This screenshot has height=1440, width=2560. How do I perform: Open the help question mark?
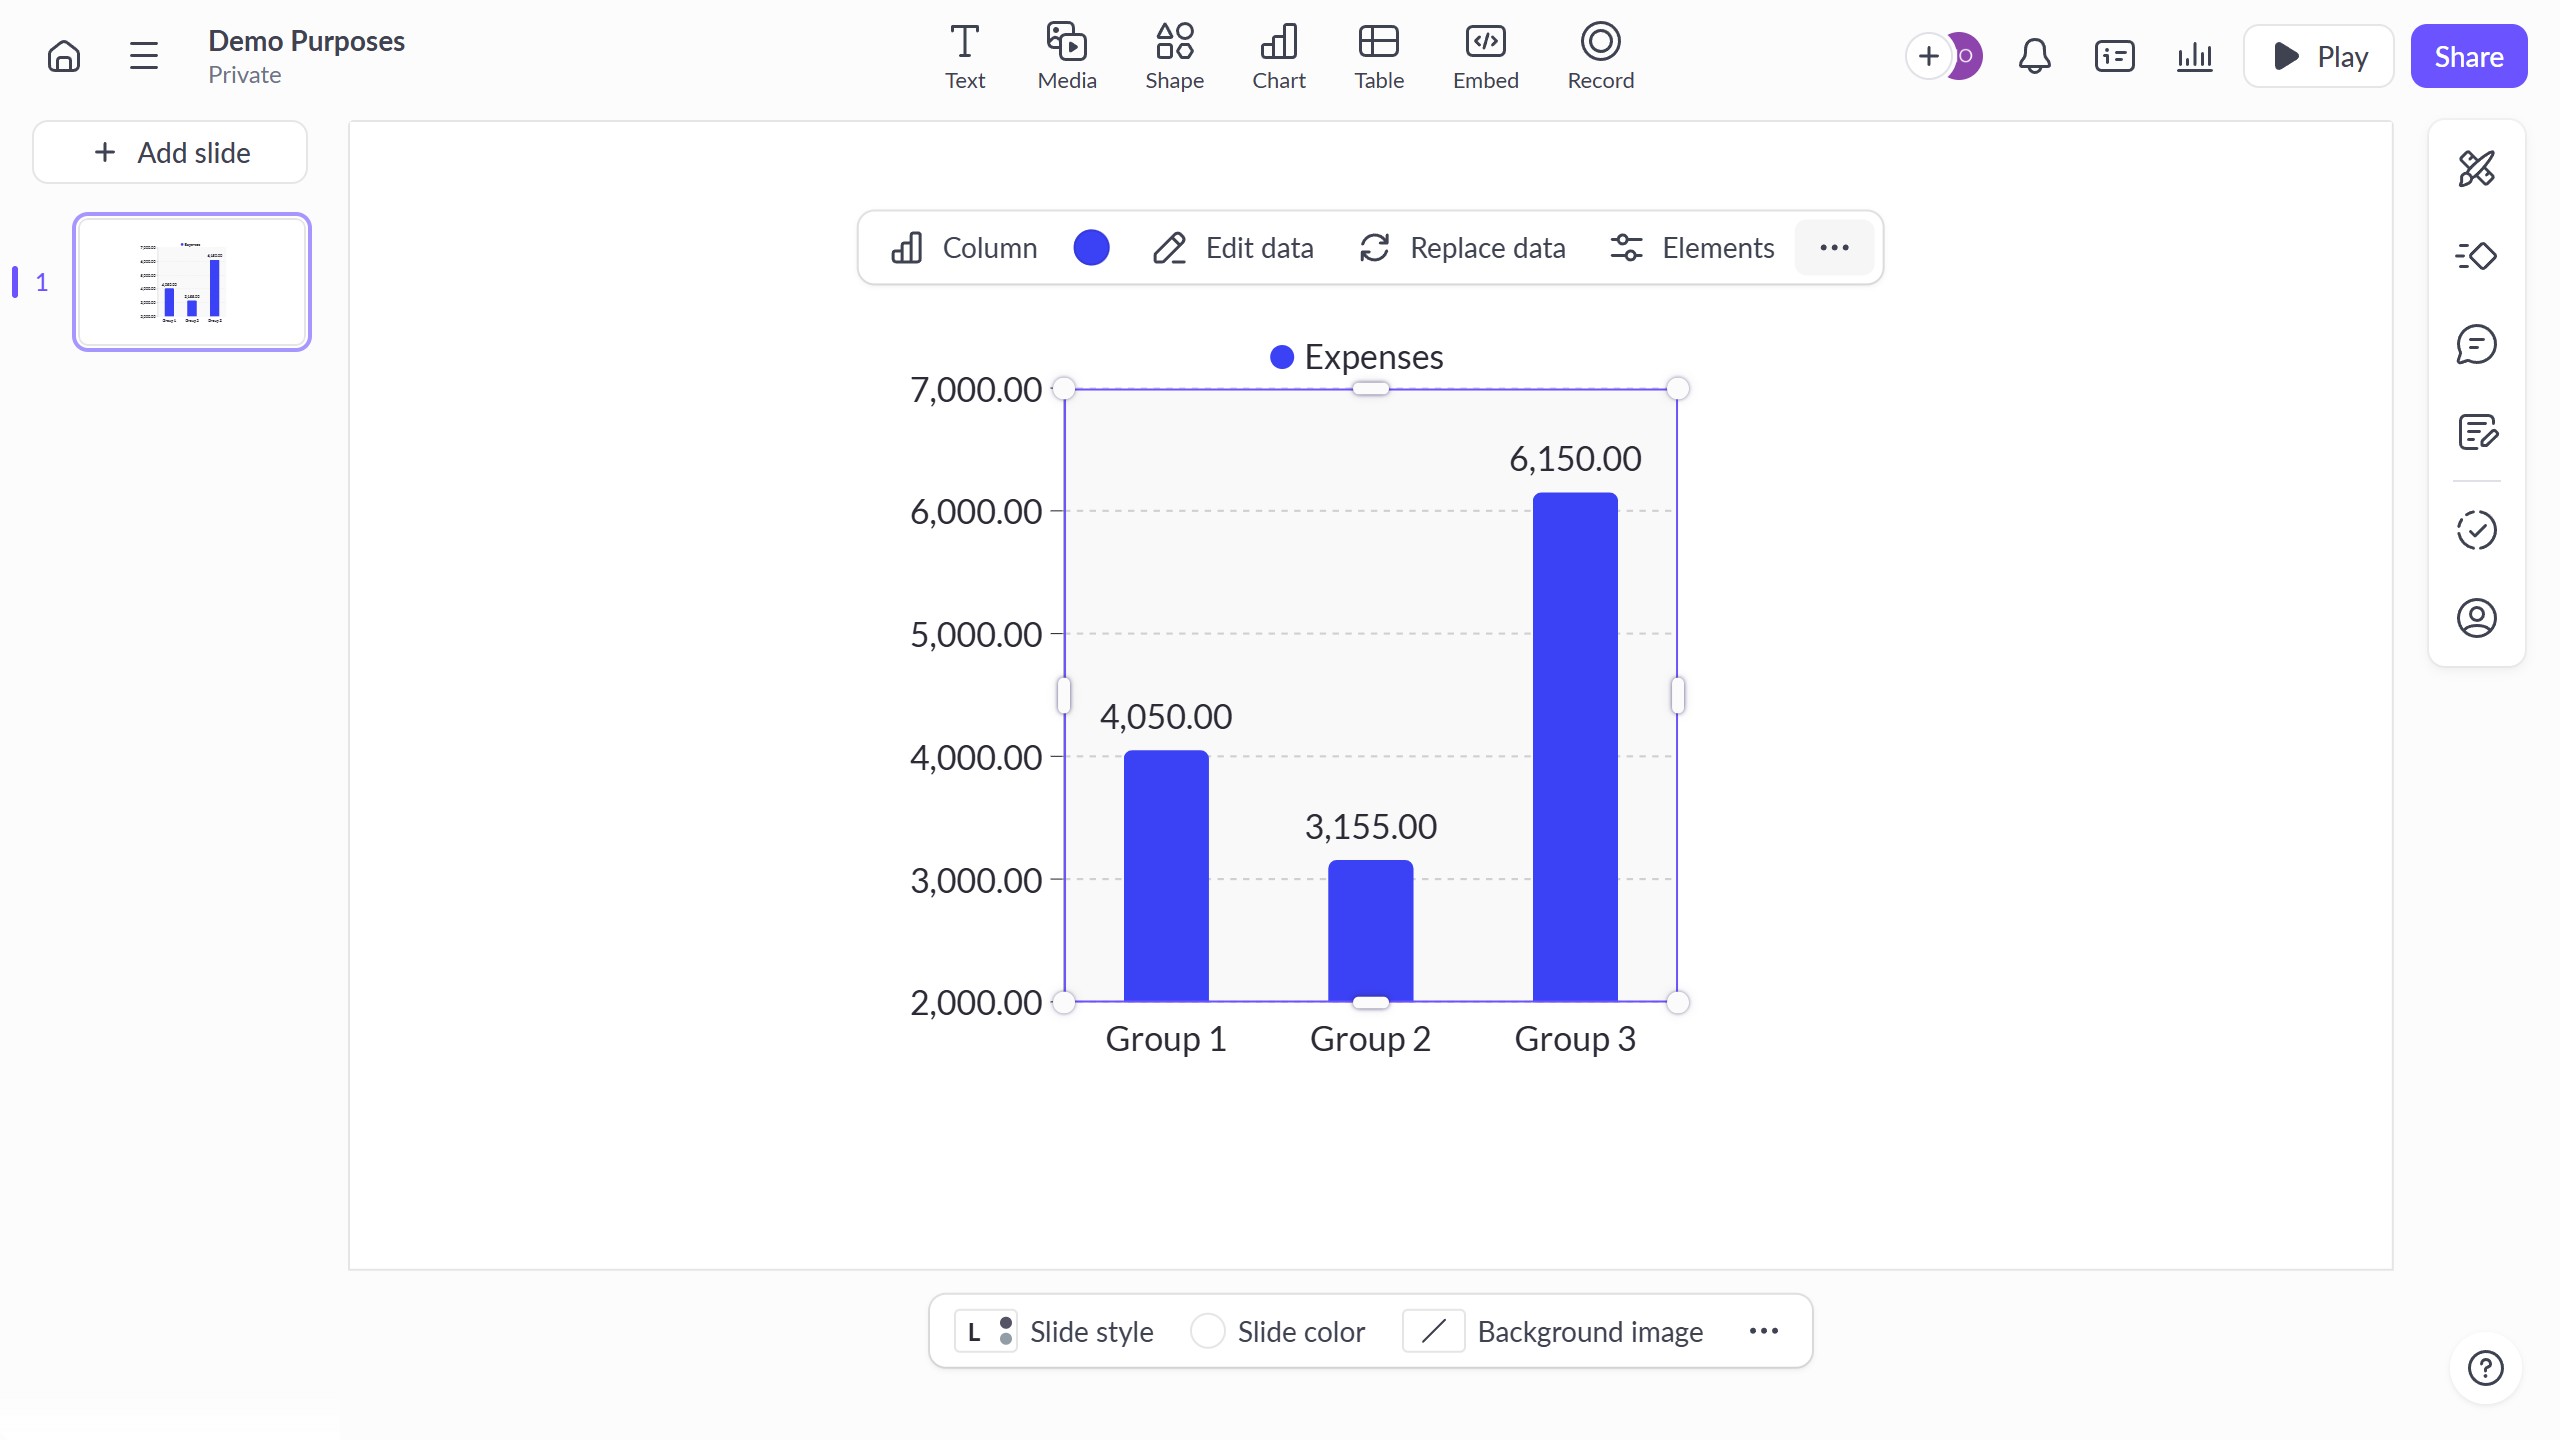[2485, 1367]
